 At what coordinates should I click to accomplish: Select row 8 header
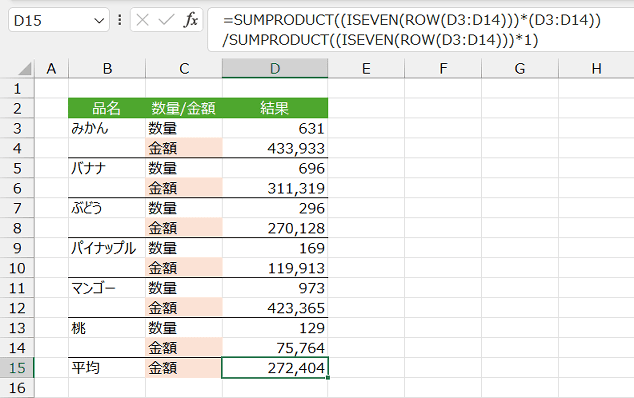point(17,228)
